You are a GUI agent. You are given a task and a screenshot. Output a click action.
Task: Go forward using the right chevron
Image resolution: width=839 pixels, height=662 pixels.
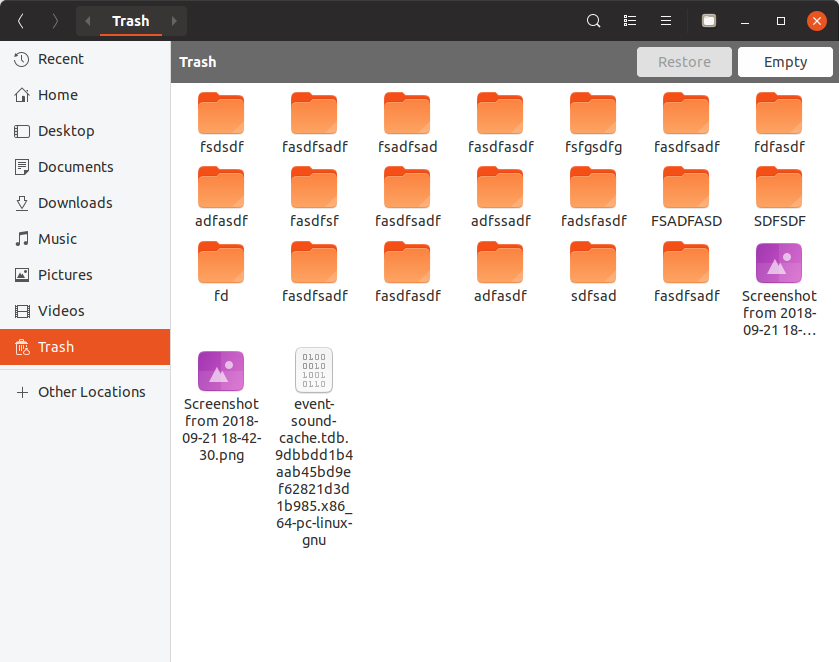(x=55, y=21)
